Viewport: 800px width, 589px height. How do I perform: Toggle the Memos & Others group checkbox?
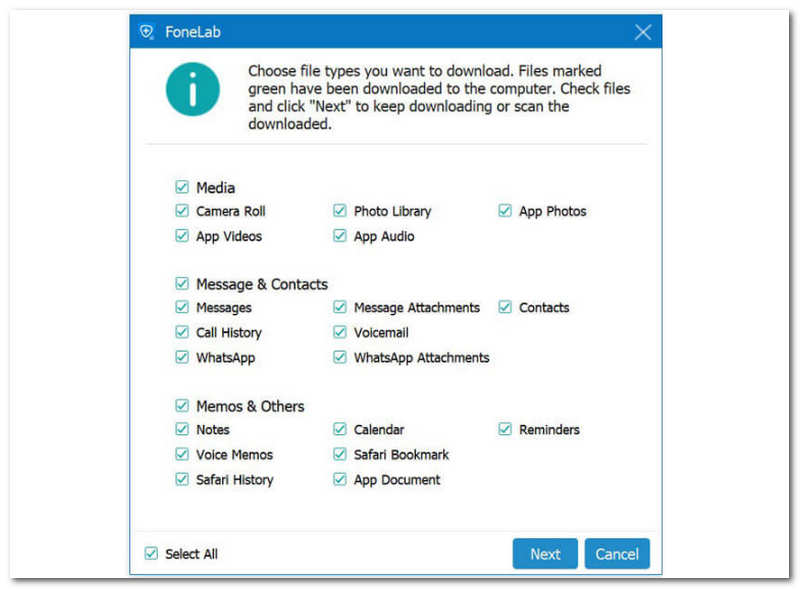coord(182,406)
